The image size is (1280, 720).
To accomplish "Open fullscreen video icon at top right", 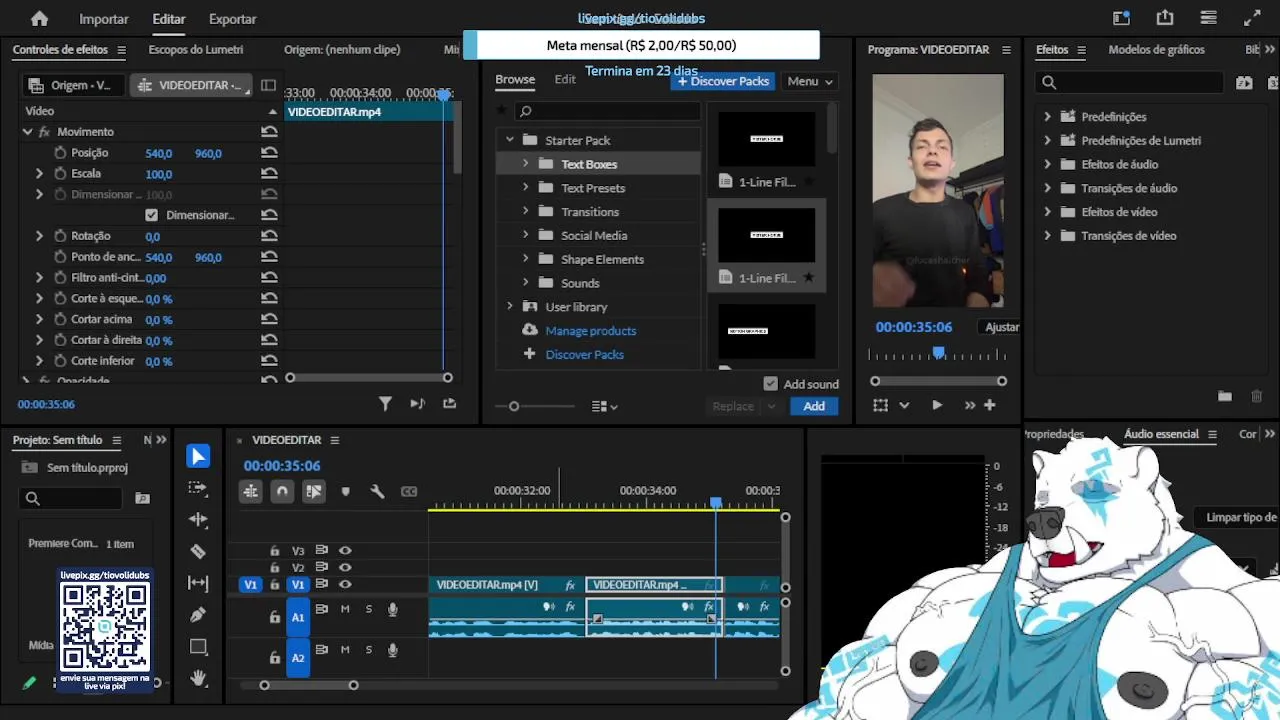I will click(x=1252, y=18).
